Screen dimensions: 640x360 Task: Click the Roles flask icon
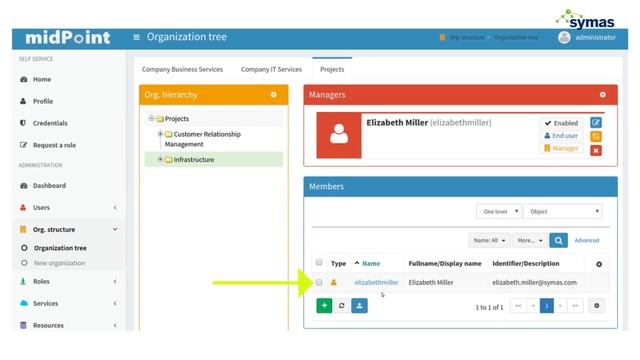coord(23,281)
